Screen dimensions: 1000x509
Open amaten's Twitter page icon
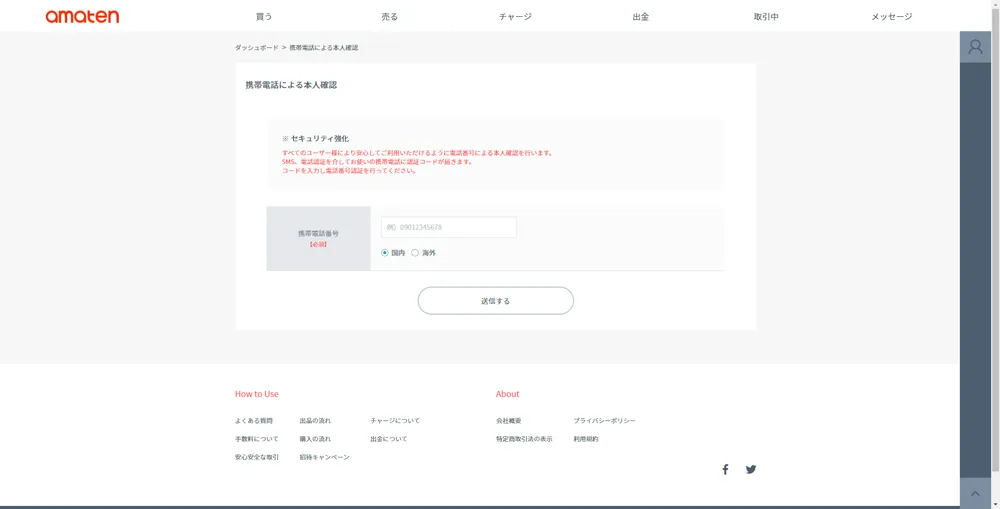pyautogui.click(x=751, y=469)
